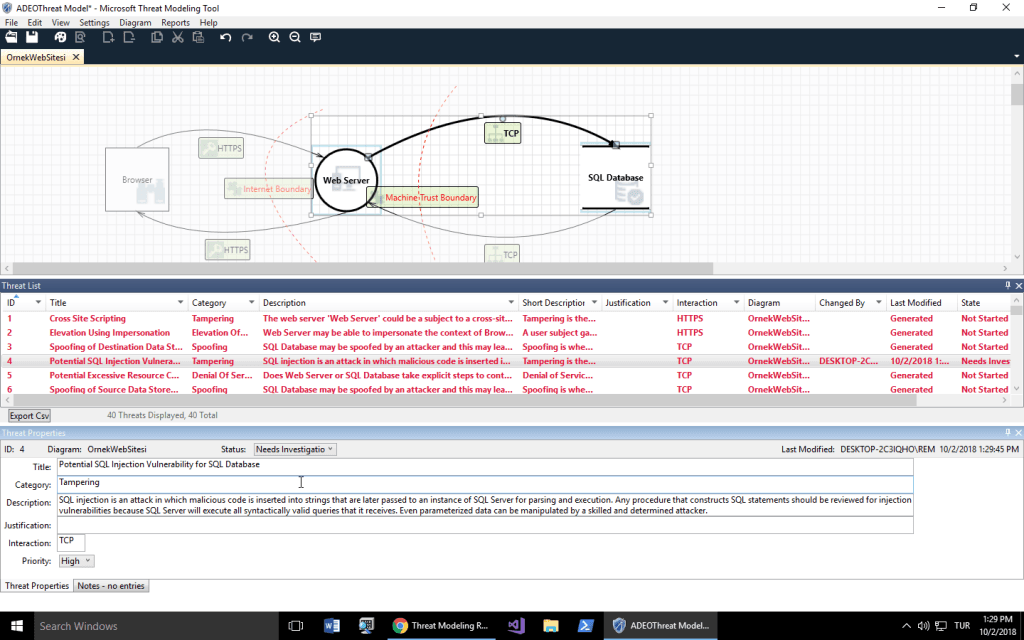
Task: Open the Help menu
Action: click(x=208, y=22)
